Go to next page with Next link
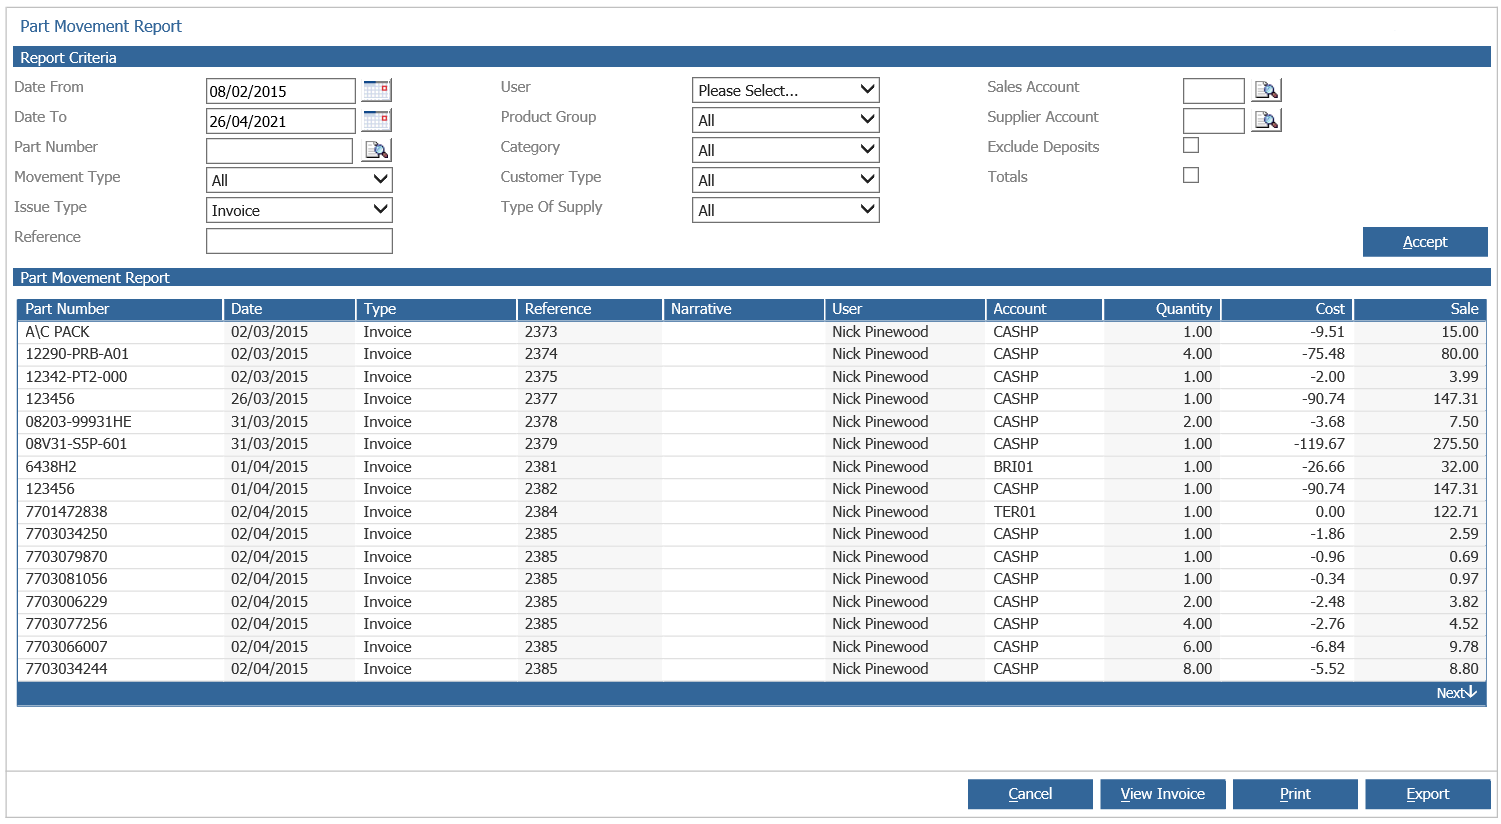Image resolution: width=1501 pixels, height=824 pixels. coord(1456,693)
